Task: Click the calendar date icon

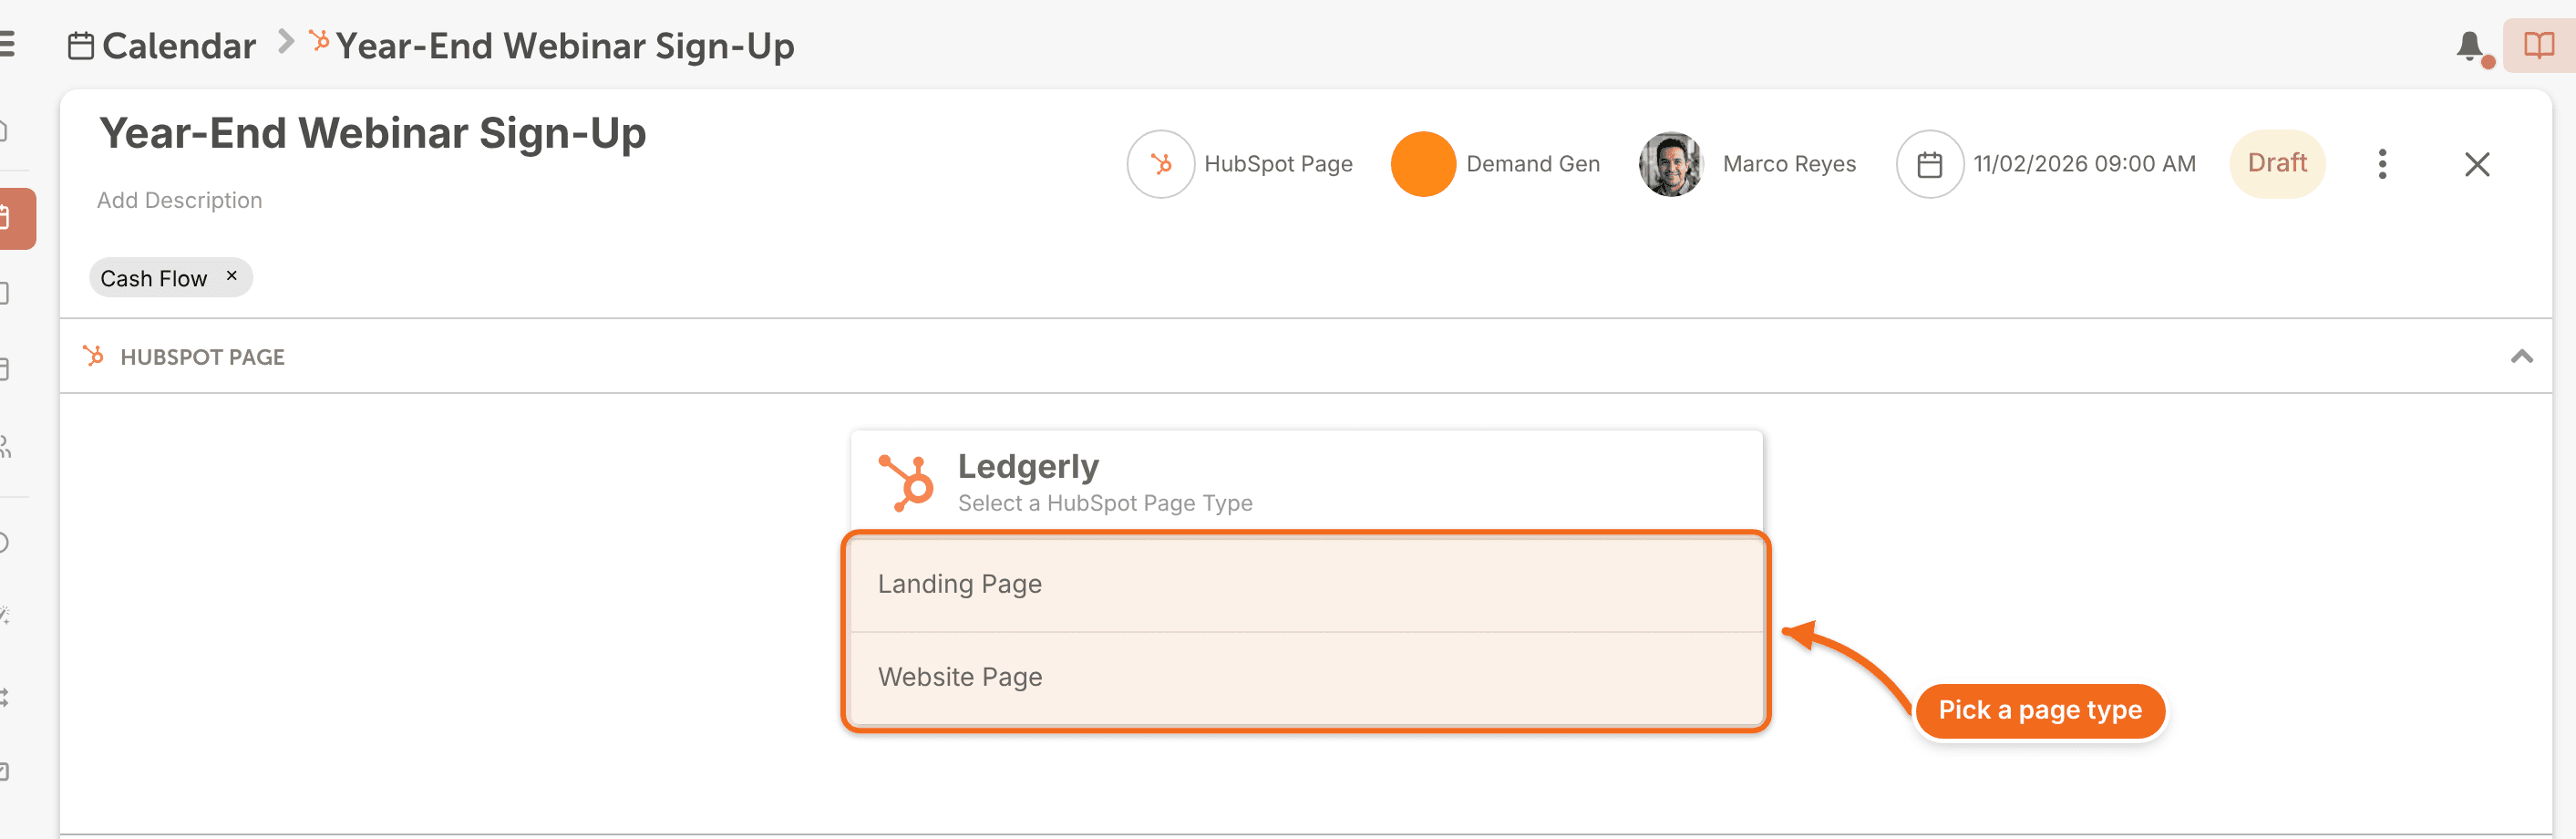Action: (1929, 164)
